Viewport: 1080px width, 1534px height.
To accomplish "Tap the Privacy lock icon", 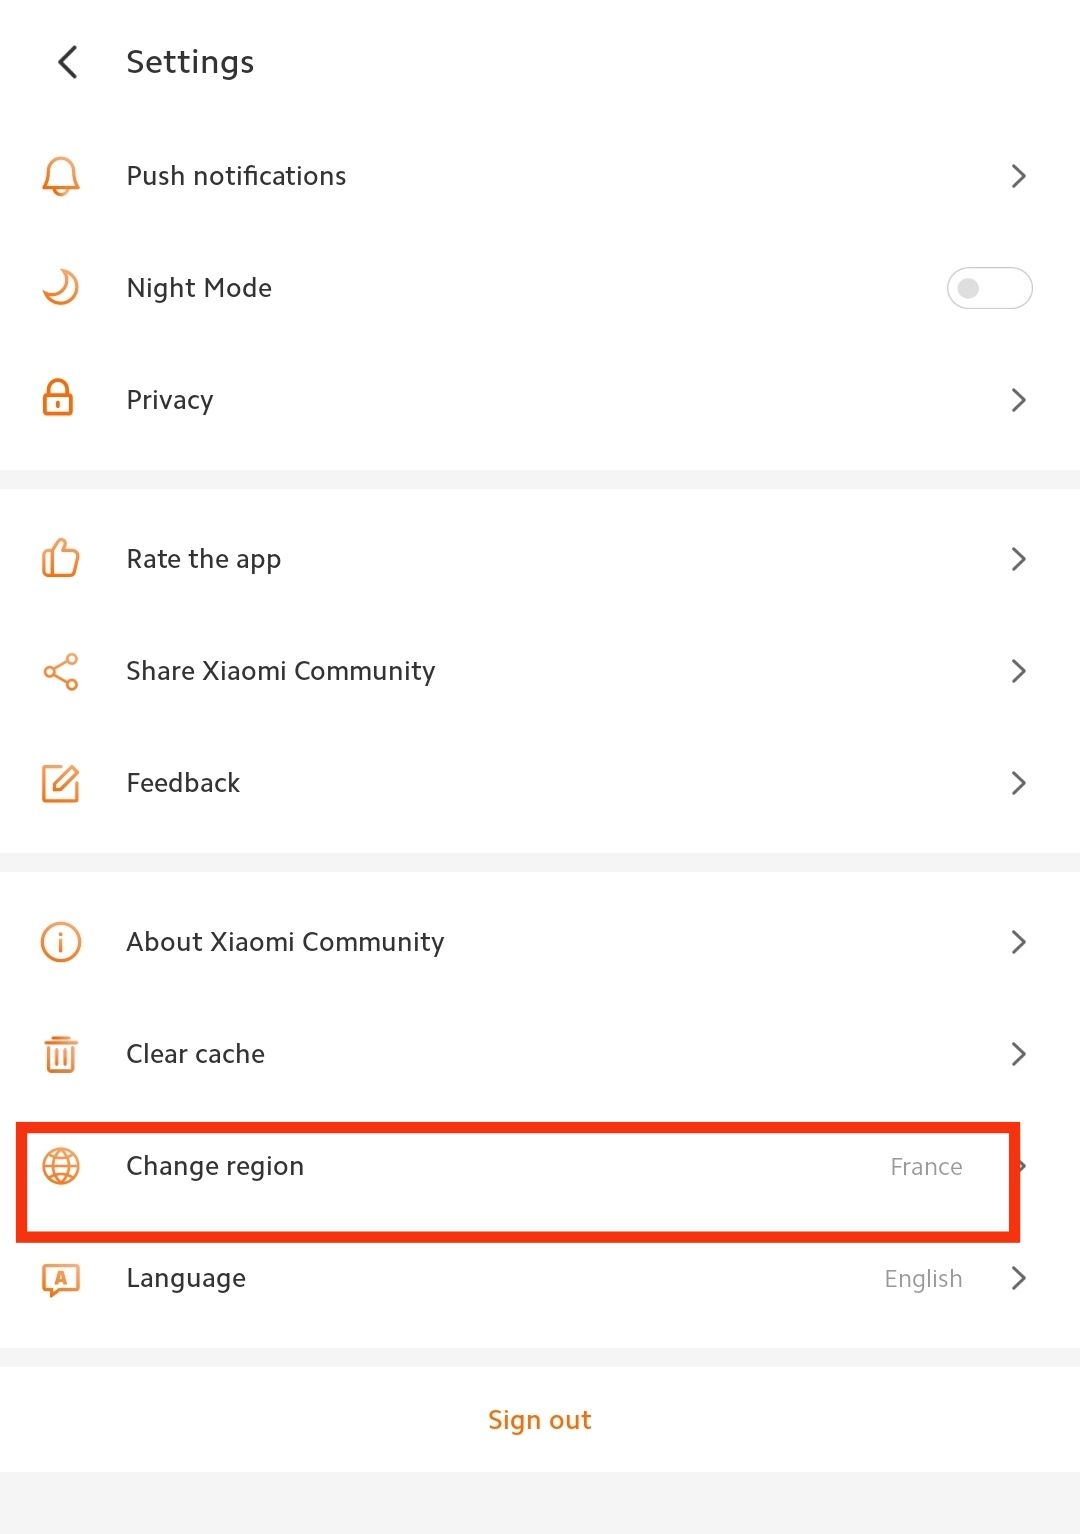I will click(x=59, y=399).
